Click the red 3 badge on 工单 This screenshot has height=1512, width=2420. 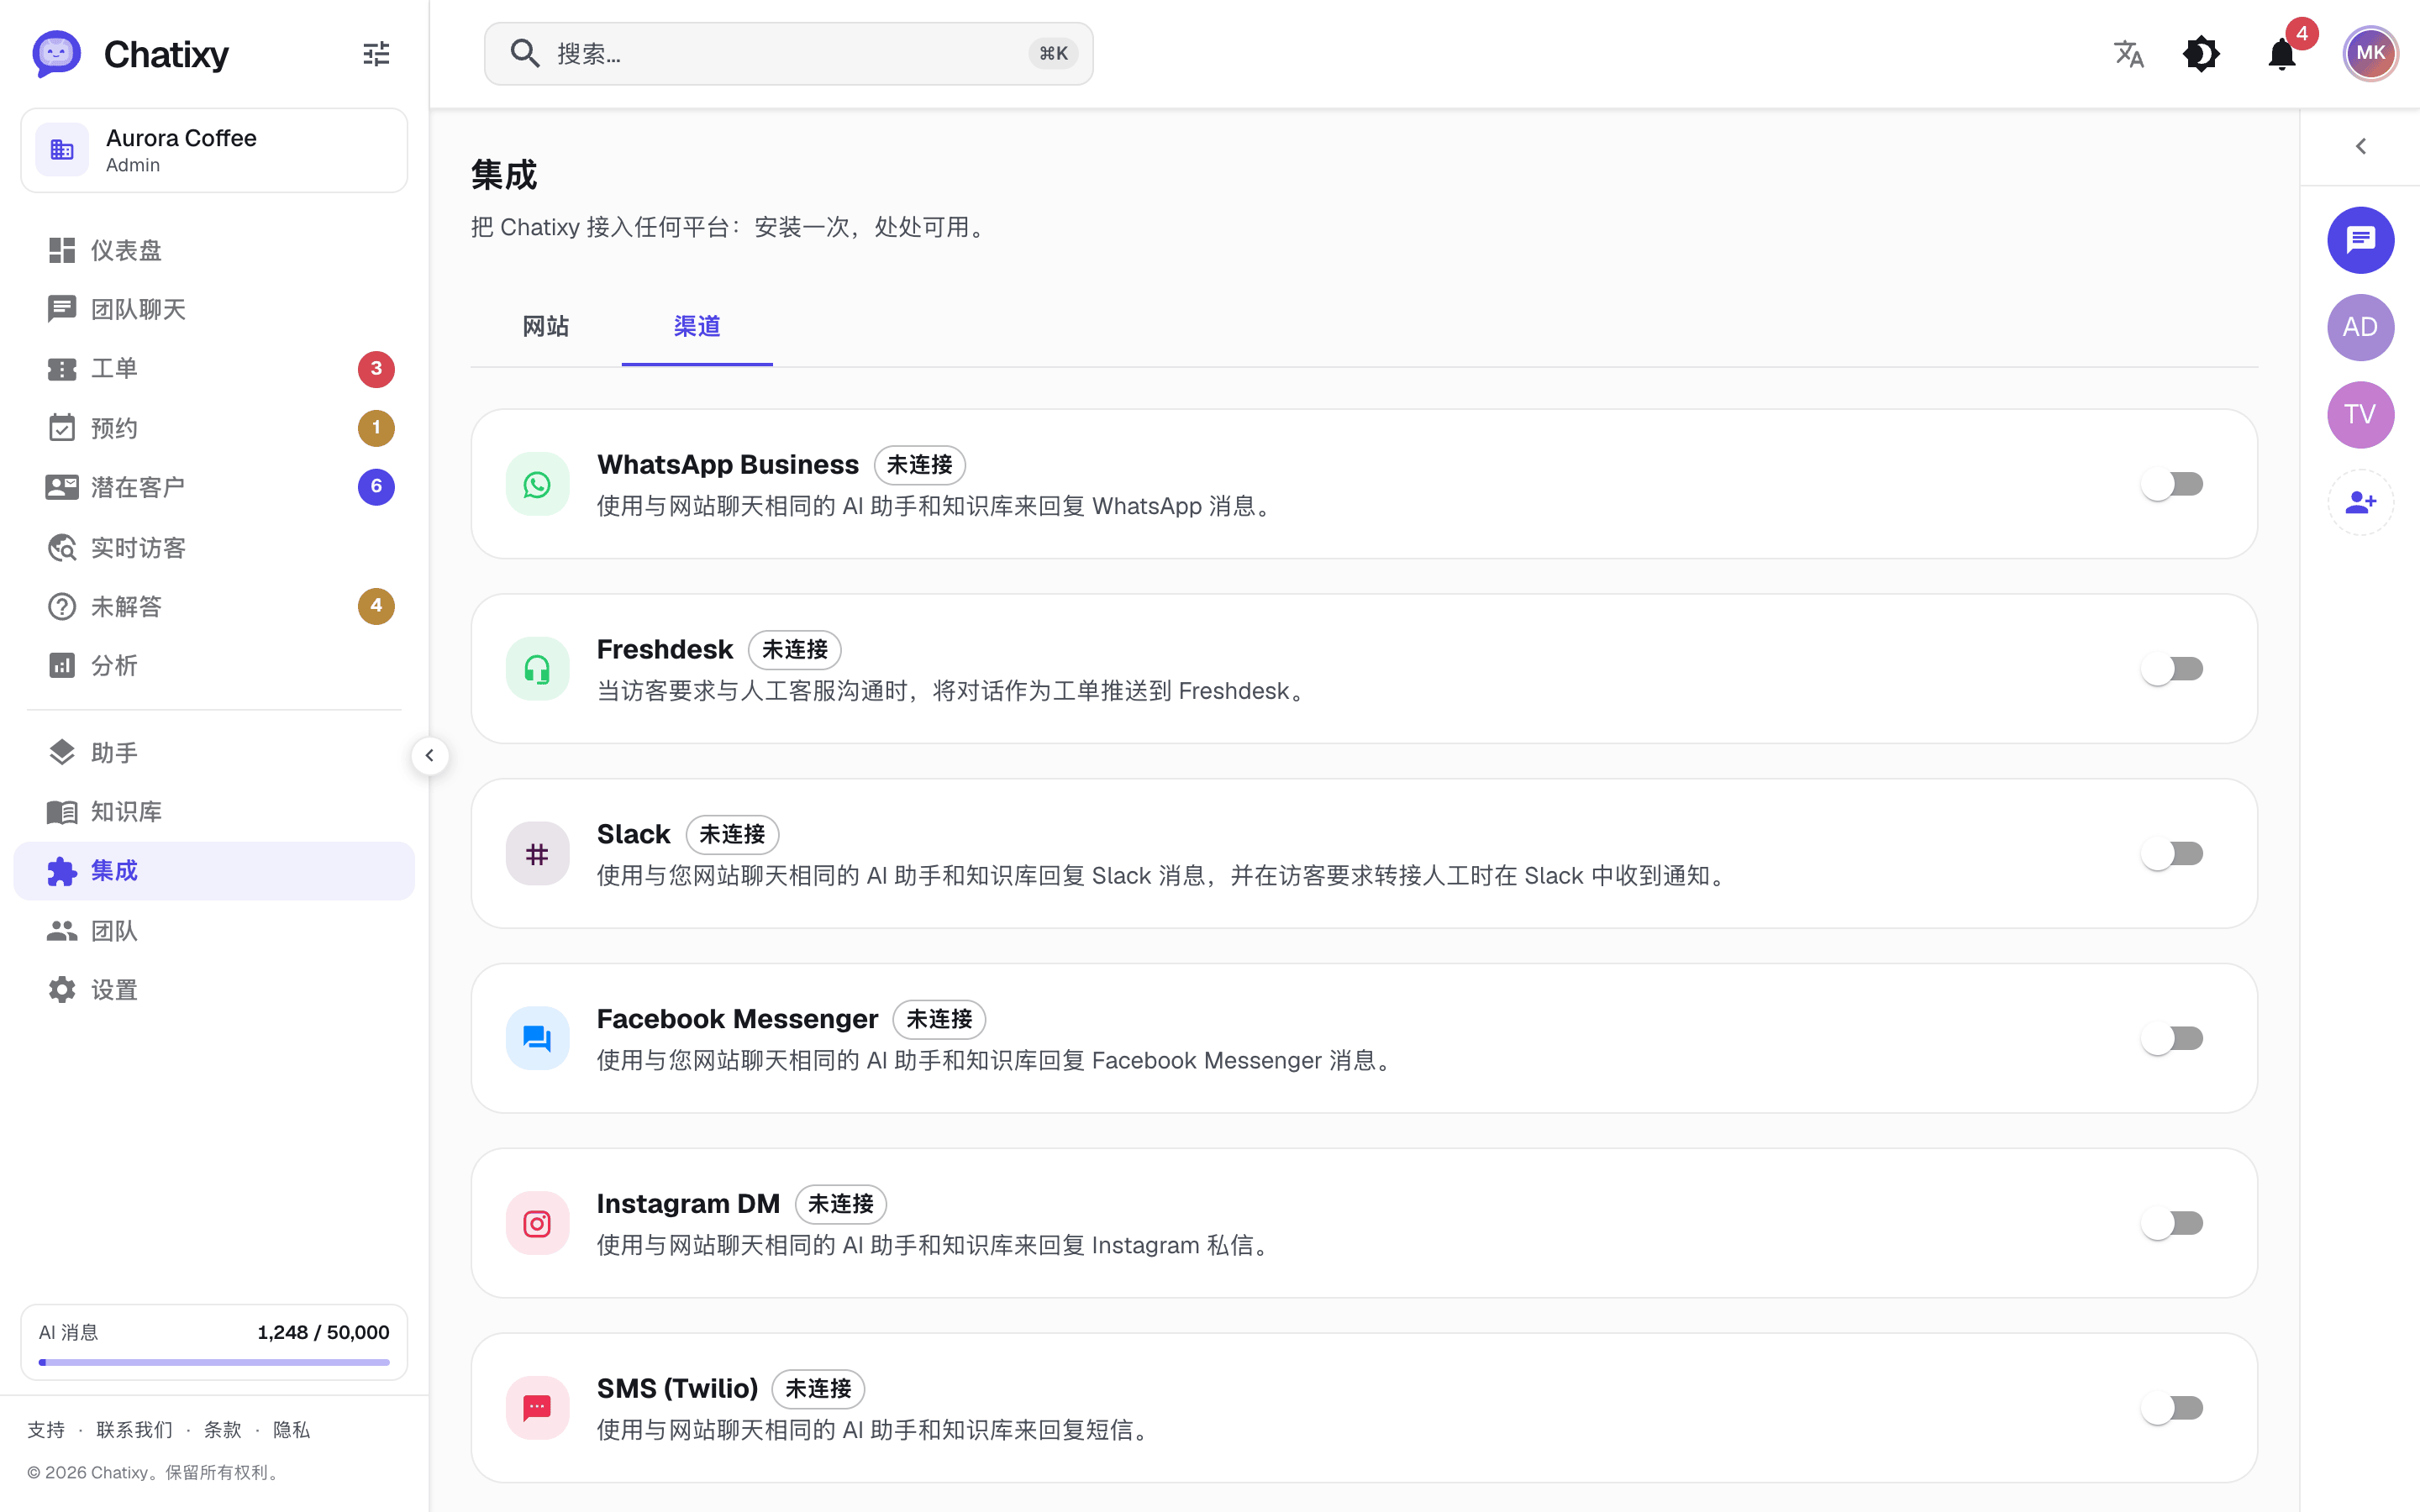click(x=376, y=369)
